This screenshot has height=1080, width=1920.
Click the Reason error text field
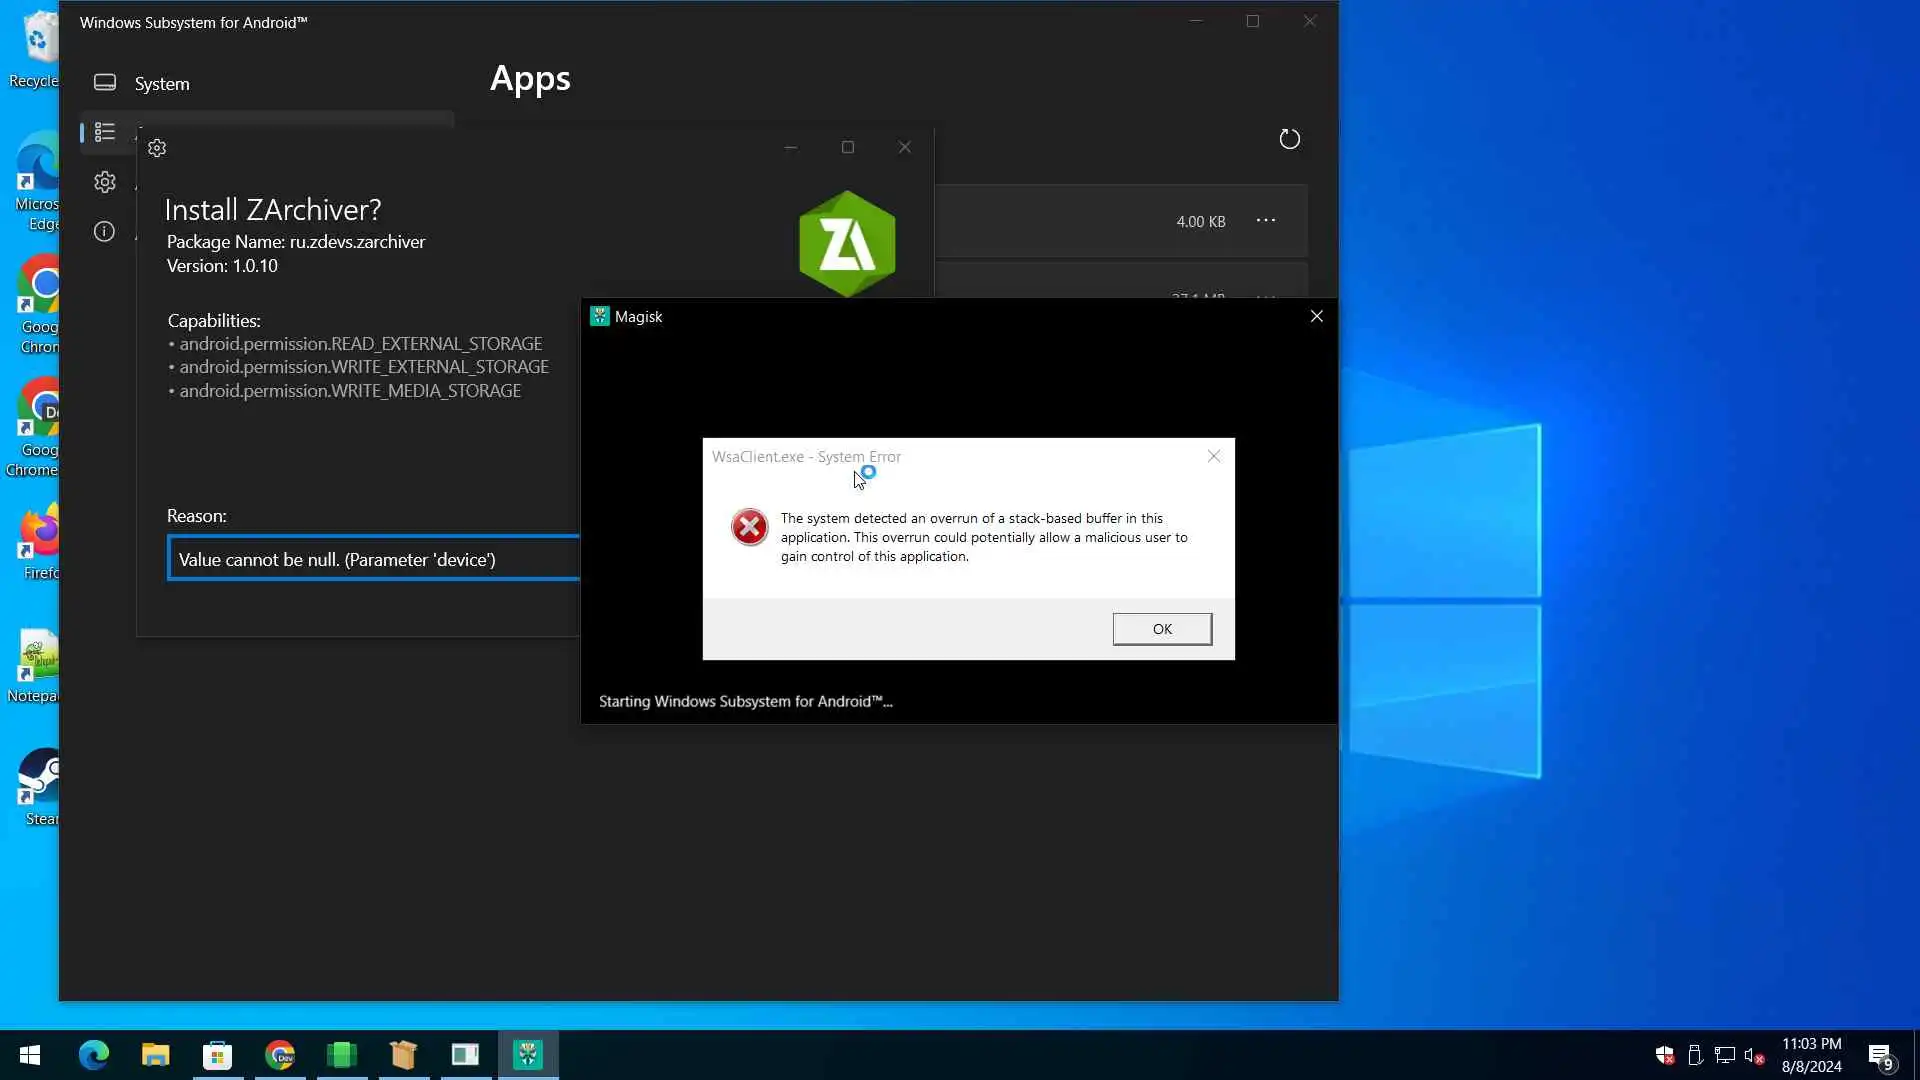(372, 559)
